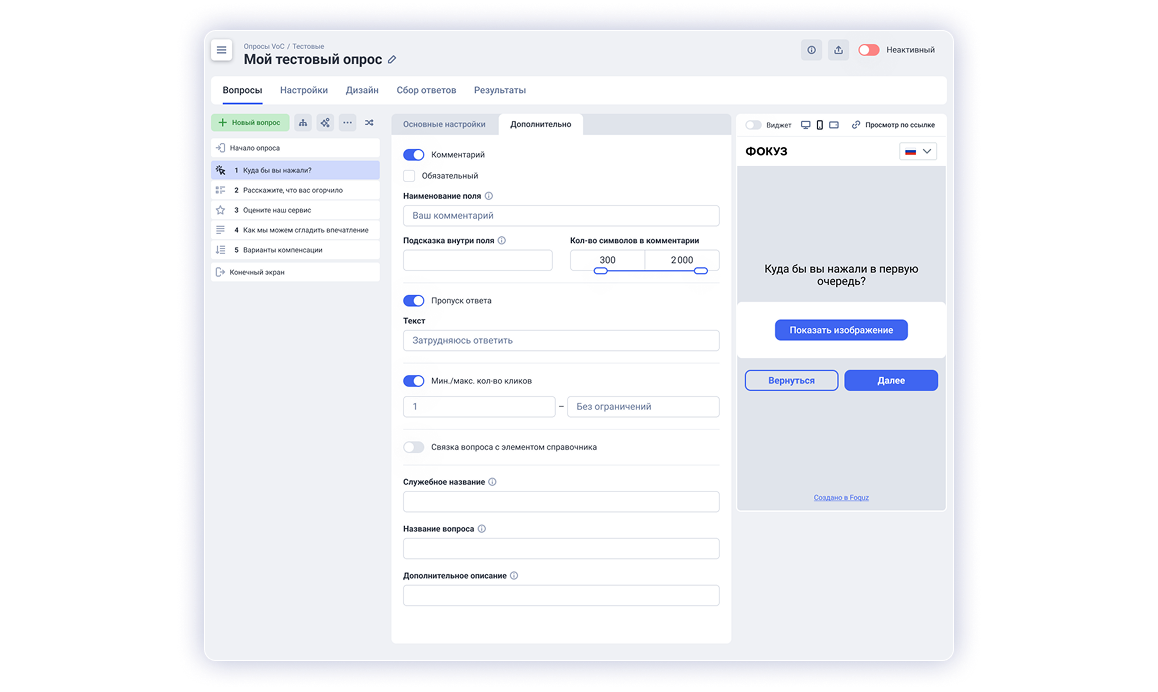
Task: Click the Служебное название input field
Action: (x=561, y=502)
